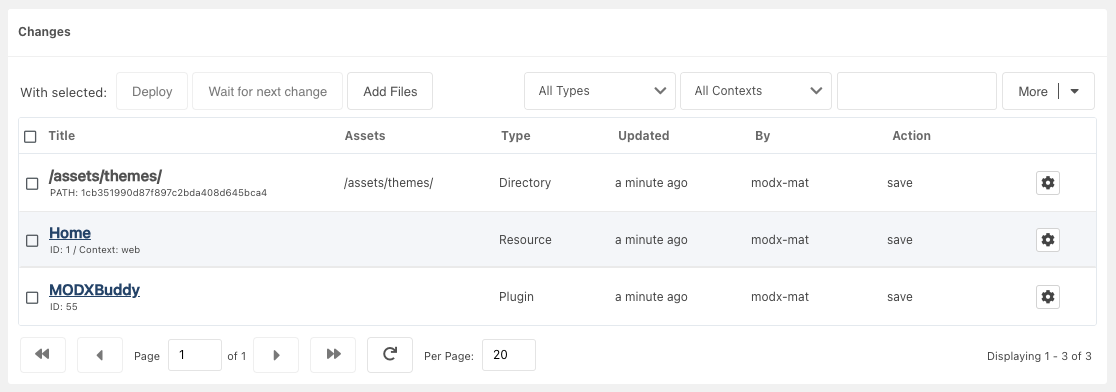Click the page number field
The image size is (1116, 392).
click(x=195, y=355)
